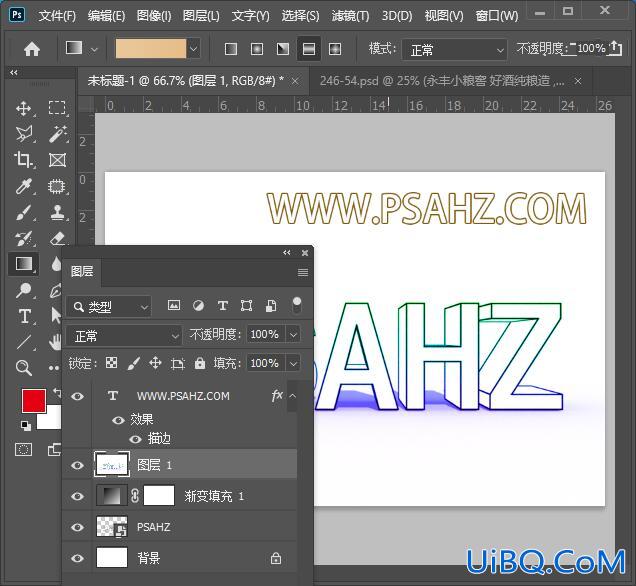Open the gradient picker arrow
Image resolution: width=636 pixels, height=586 pixels.
[x=193, y=49]
